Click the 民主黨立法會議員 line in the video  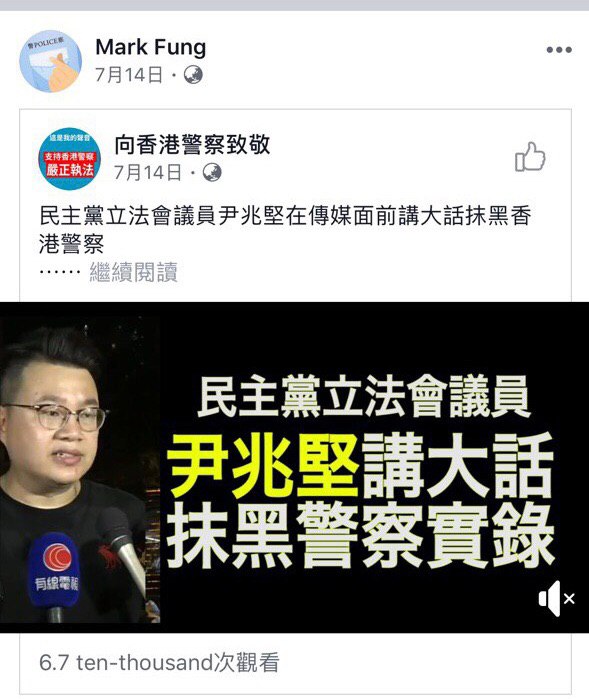[x=364, y=396]
